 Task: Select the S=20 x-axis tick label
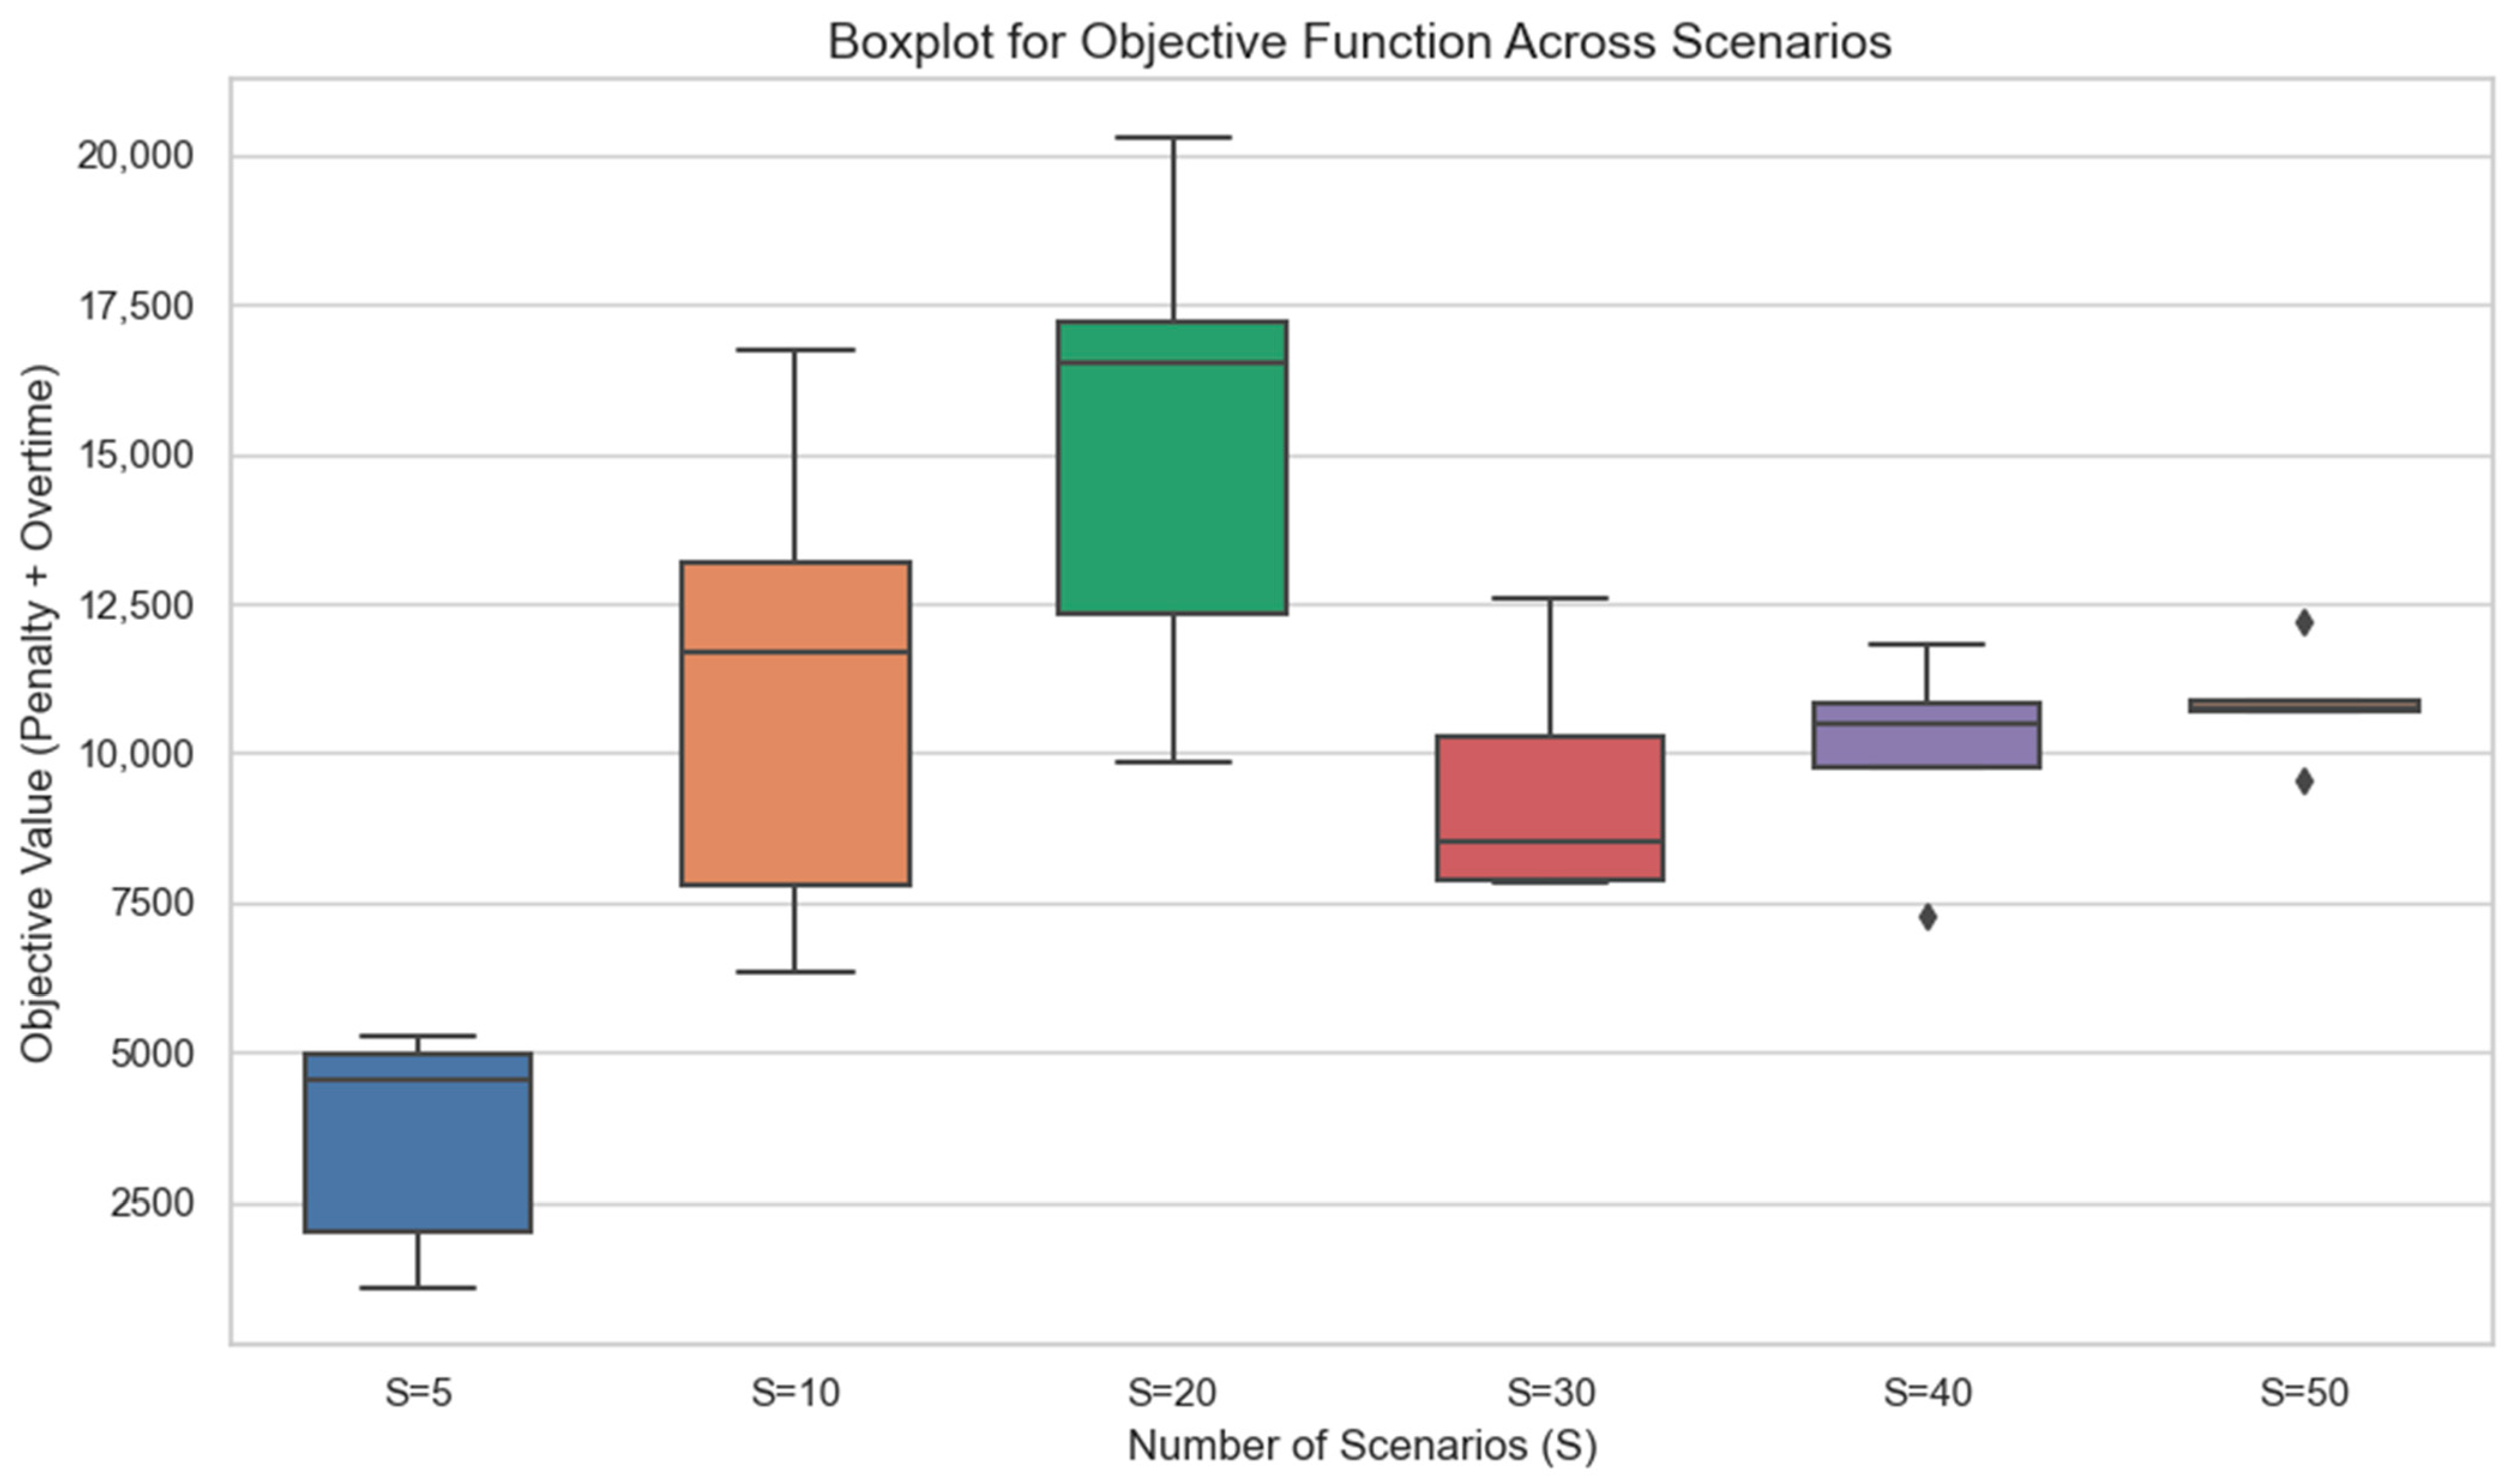pos(1172,1392)
